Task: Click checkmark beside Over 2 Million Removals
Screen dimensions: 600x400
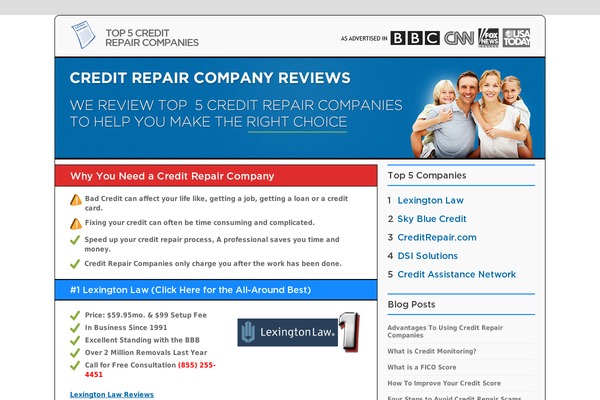Action: [x=75, y=353]
